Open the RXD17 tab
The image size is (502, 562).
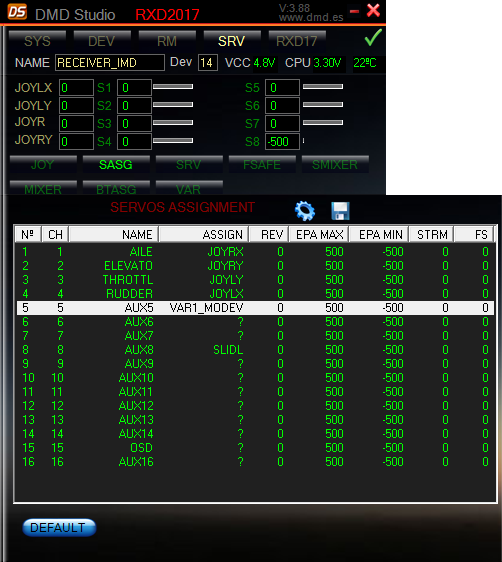tap(297, 41)
